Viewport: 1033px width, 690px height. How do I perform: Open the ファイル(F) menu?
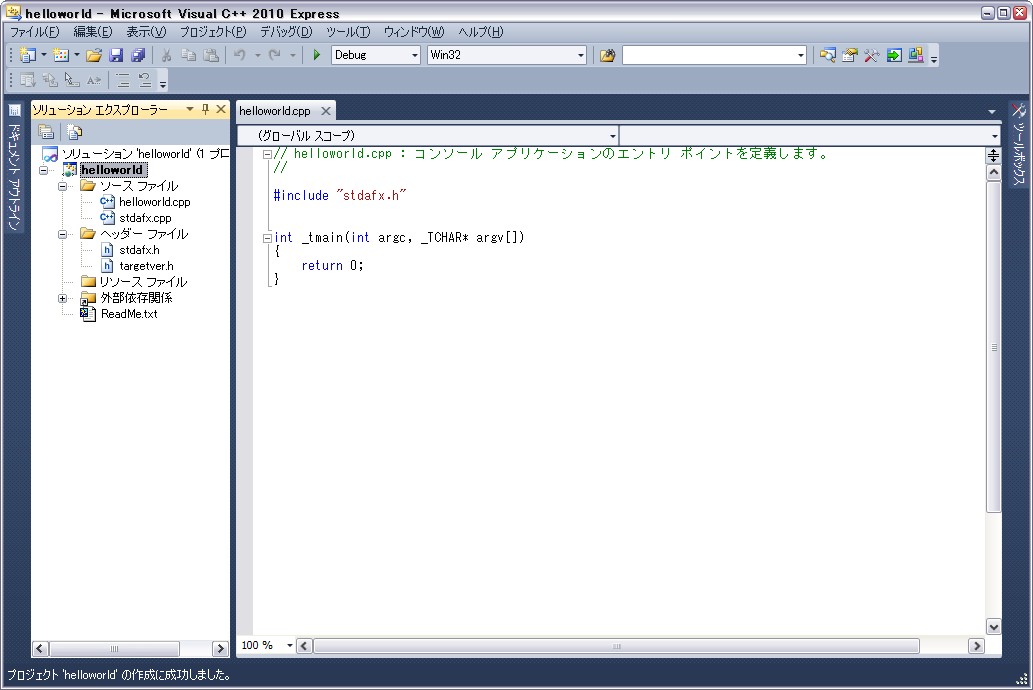pos(34,32)
